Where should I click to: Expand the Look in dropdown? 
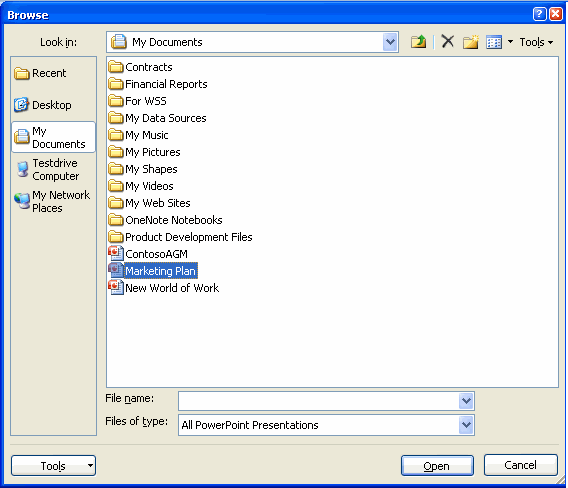pyautogui.click(x=390, y=42)
